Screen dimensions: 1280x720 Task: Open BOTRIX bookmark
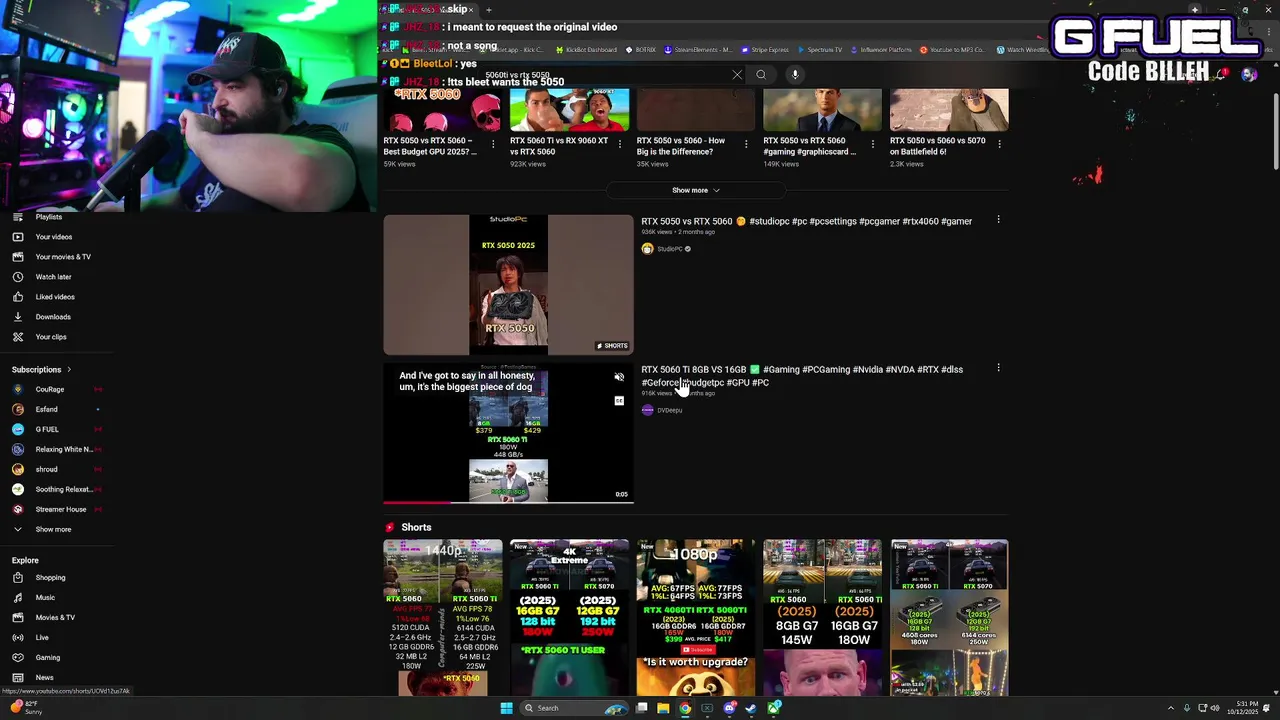[x=641, y=49]
